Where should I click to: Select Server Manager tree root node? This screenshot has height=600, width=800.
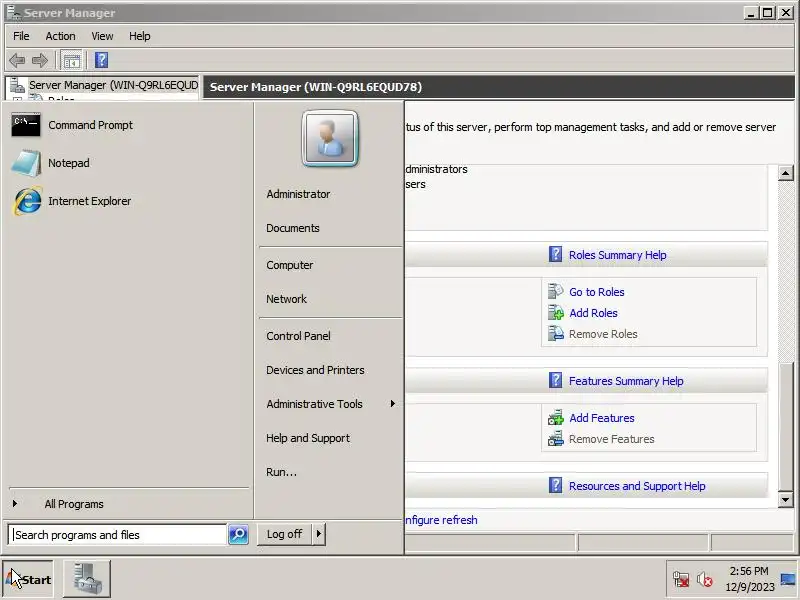point(113,85)
